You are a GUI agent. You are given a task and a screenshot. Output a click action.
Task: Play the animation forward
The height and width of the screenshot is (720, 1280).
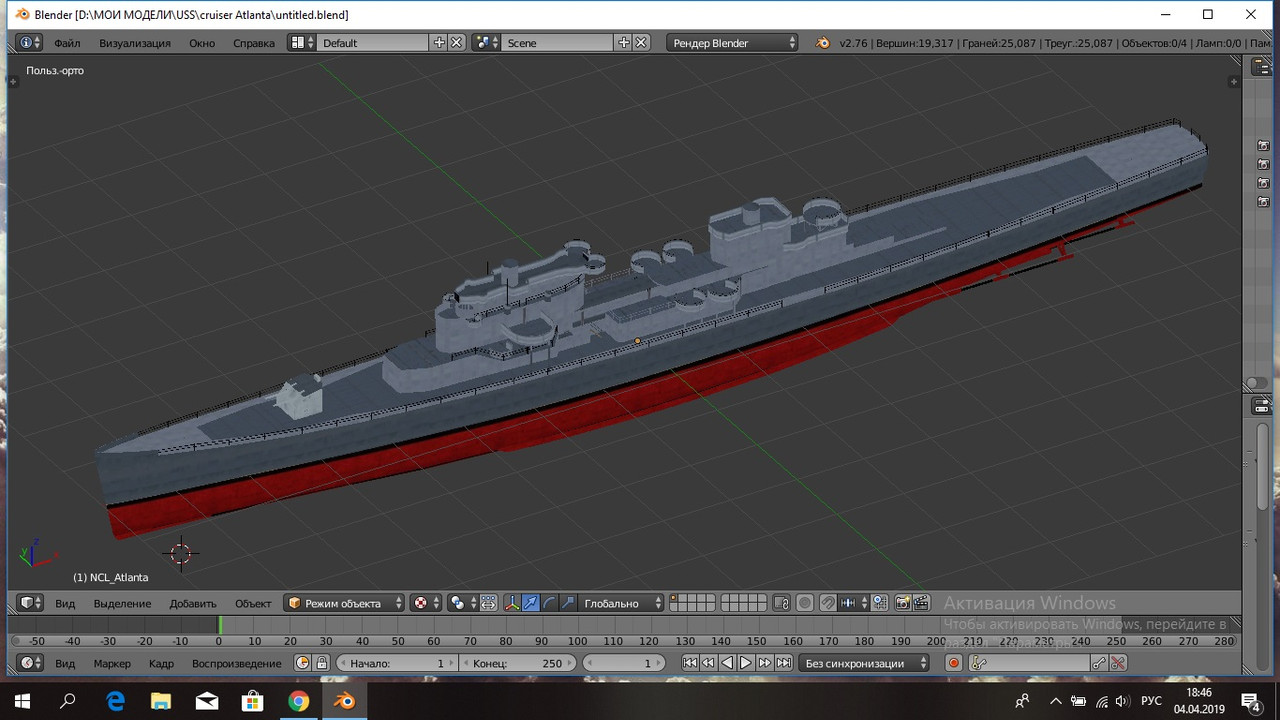click(x=746, y=663)
